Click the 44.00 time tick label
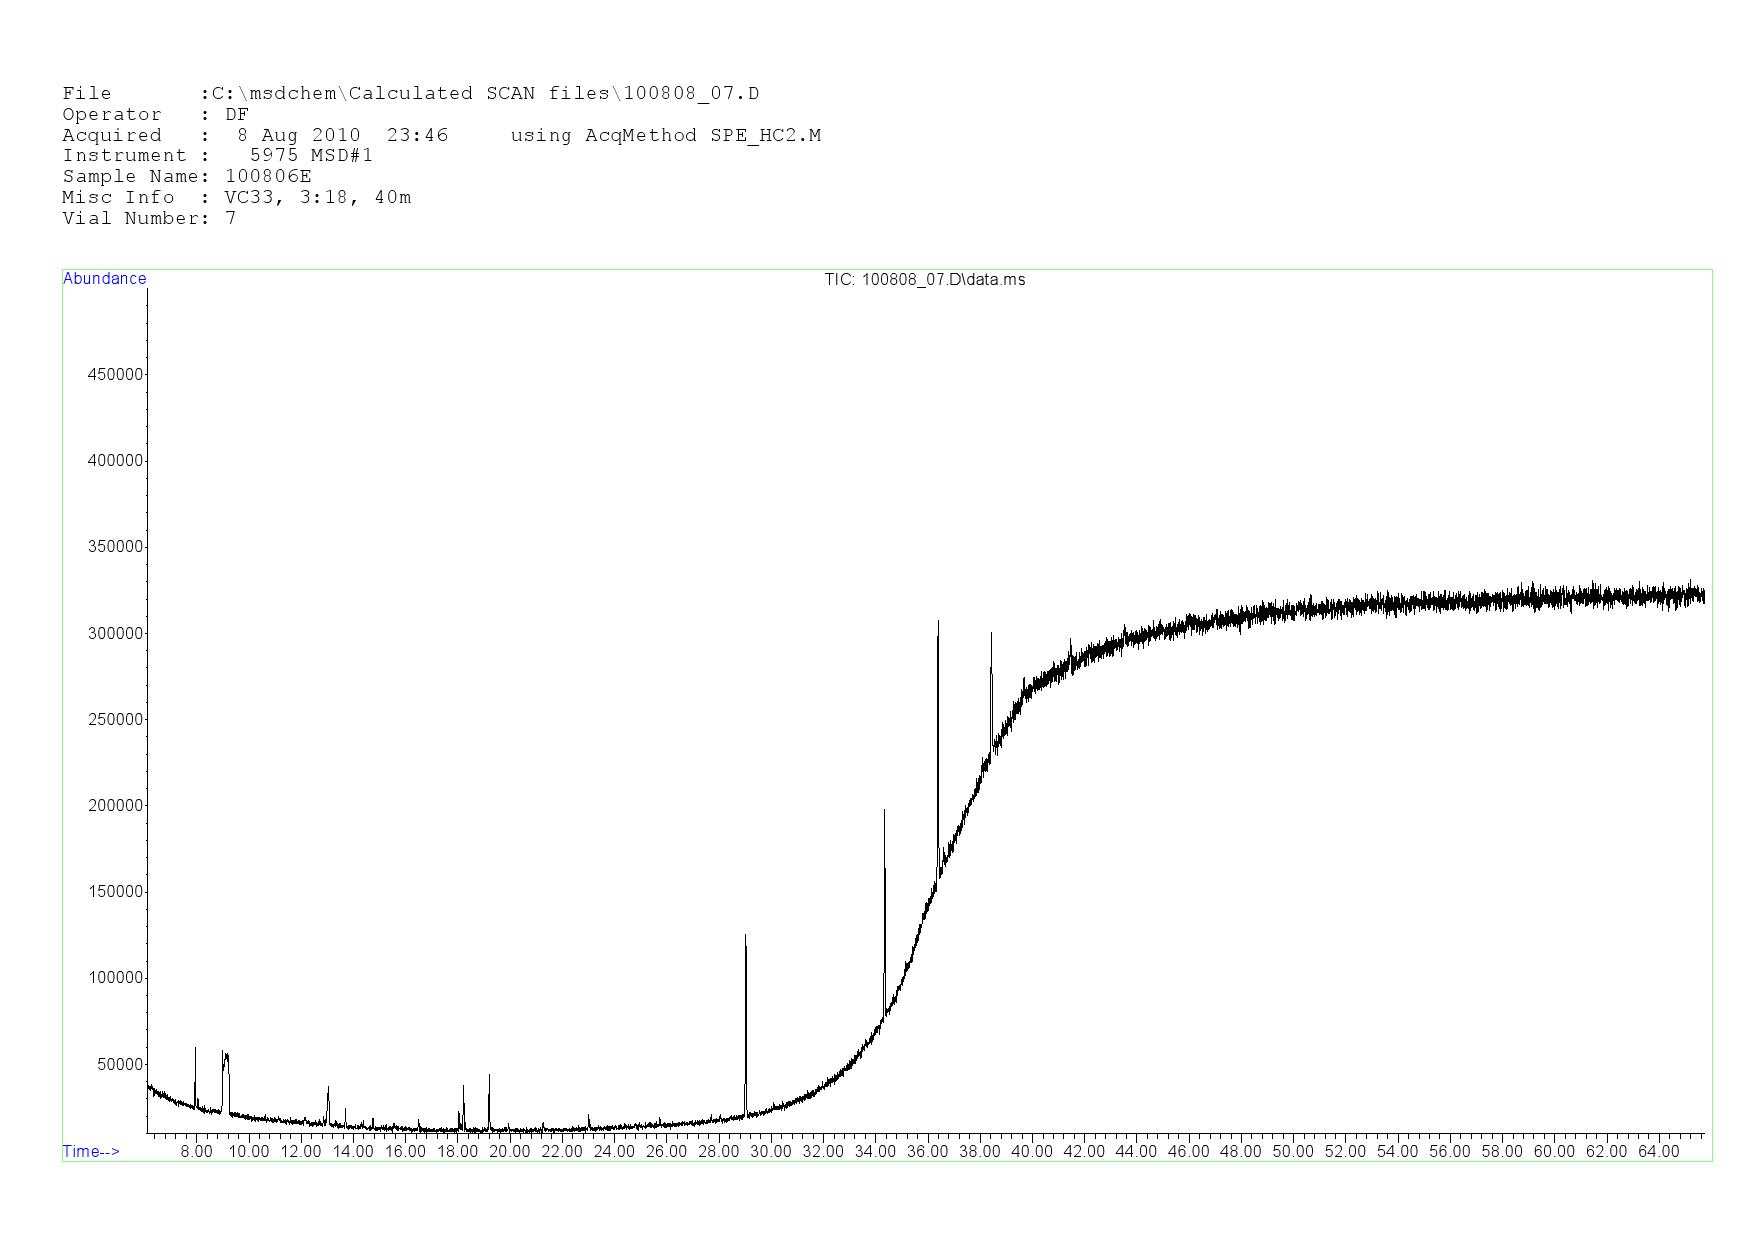This screenshot has width=1754, height=1240. point(1136,1151)
